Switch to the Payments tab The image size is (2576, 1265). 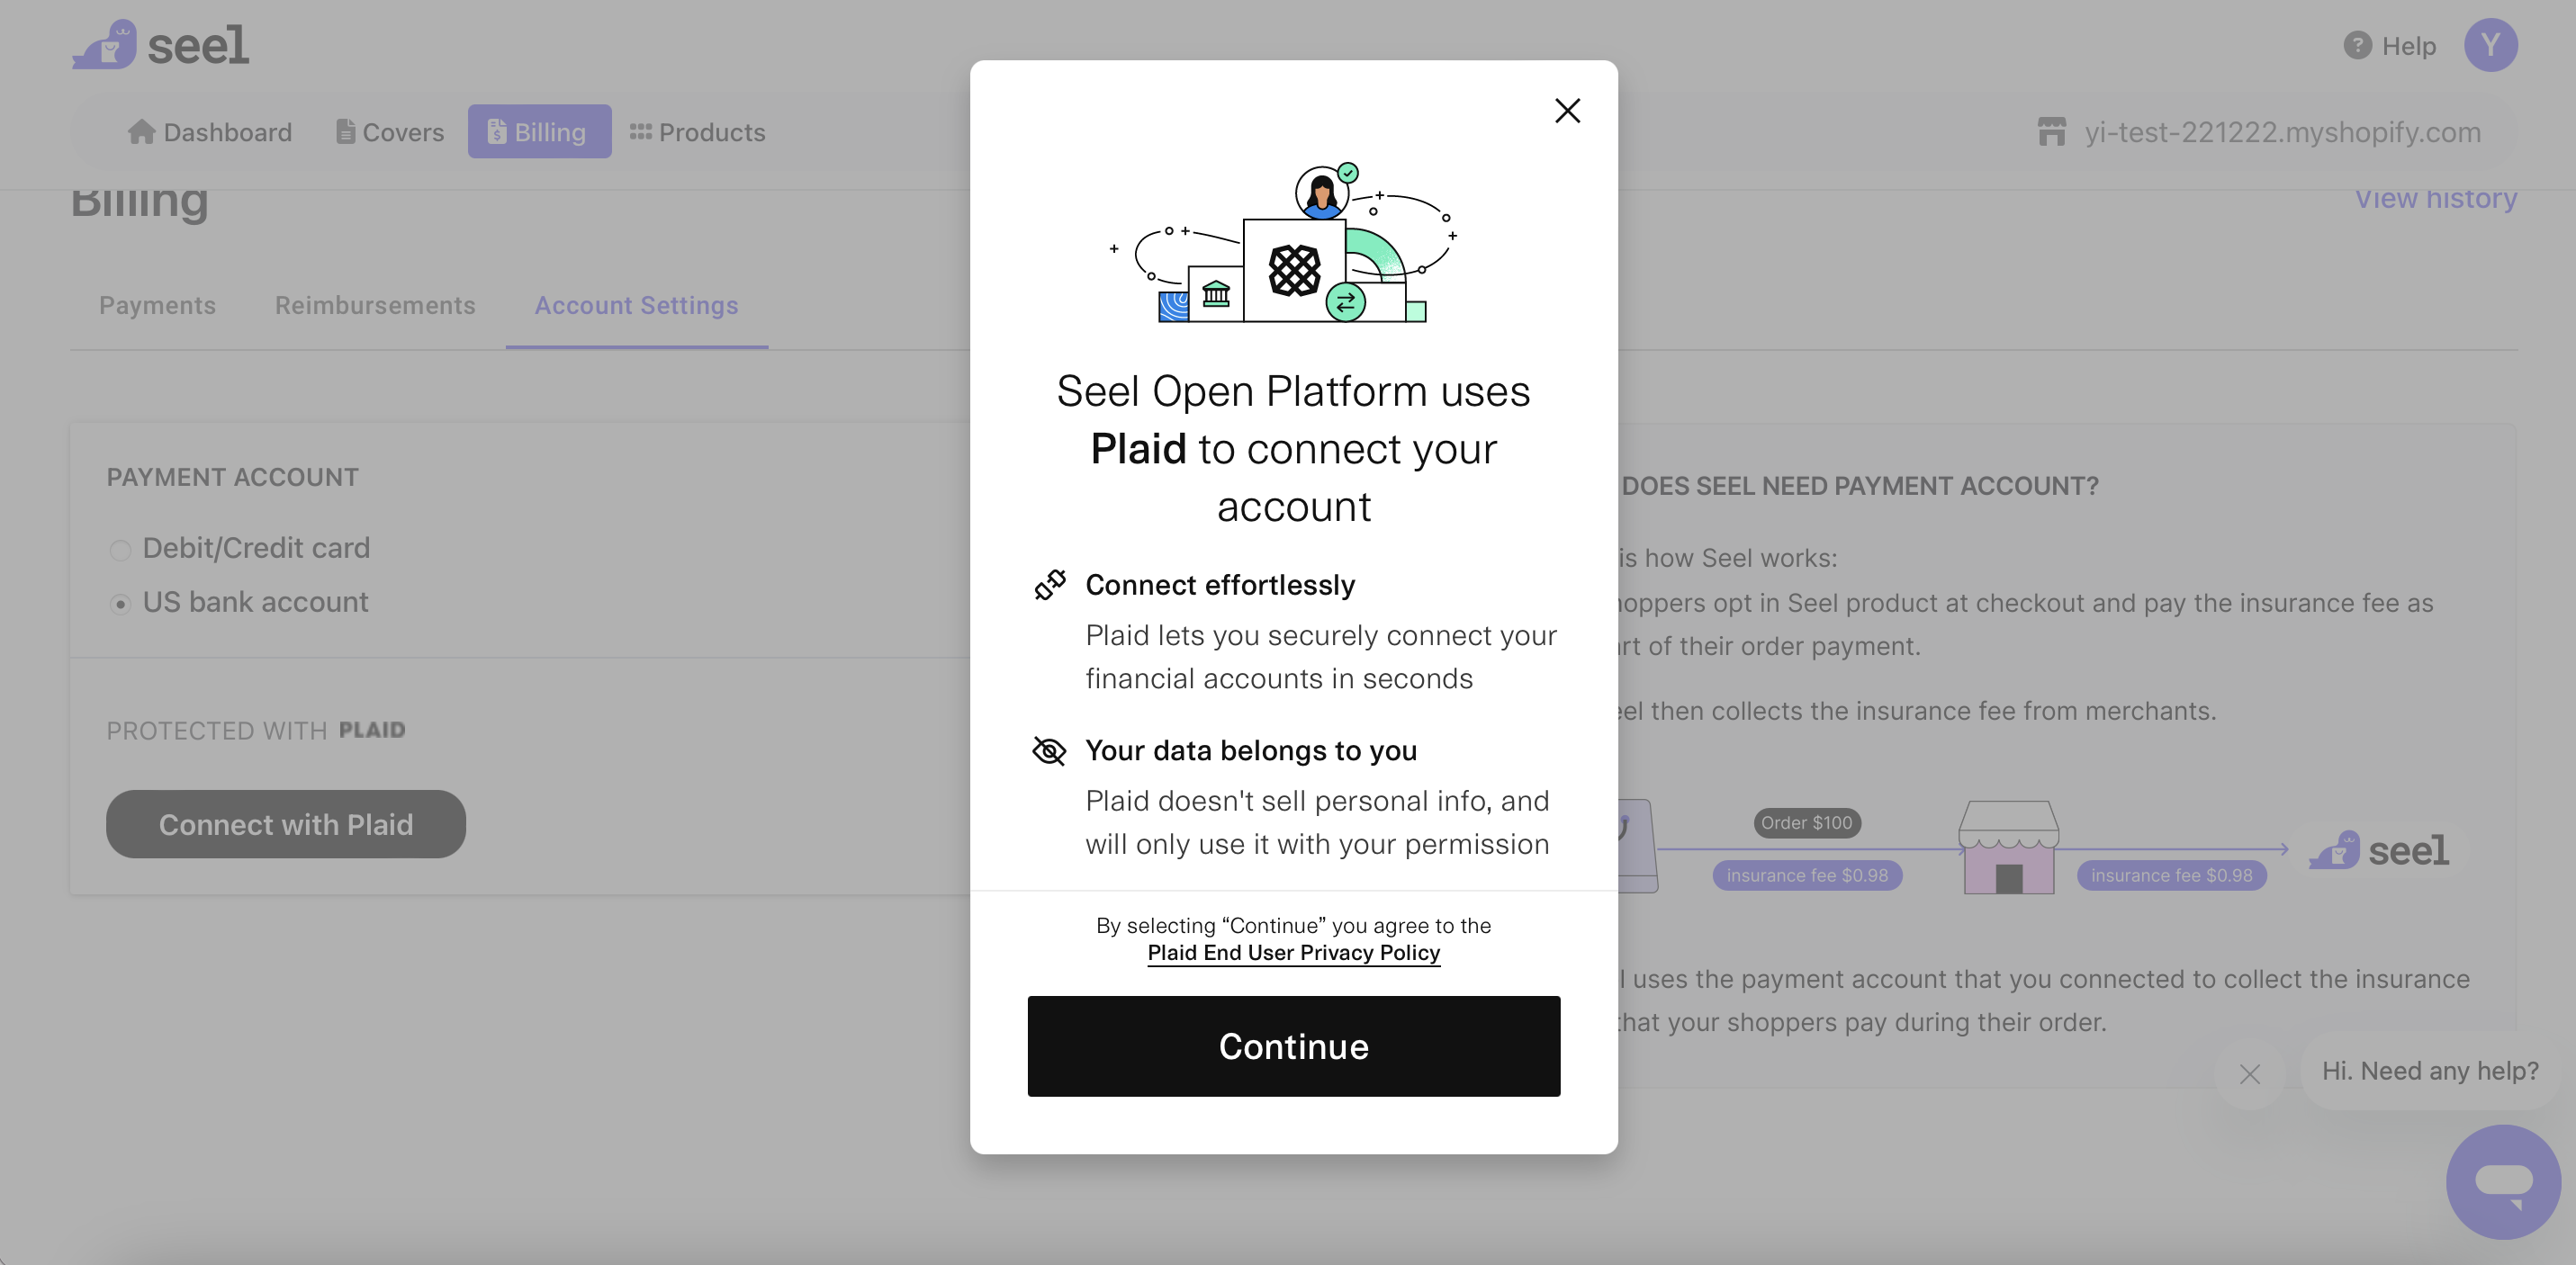[x=157, y=306]
